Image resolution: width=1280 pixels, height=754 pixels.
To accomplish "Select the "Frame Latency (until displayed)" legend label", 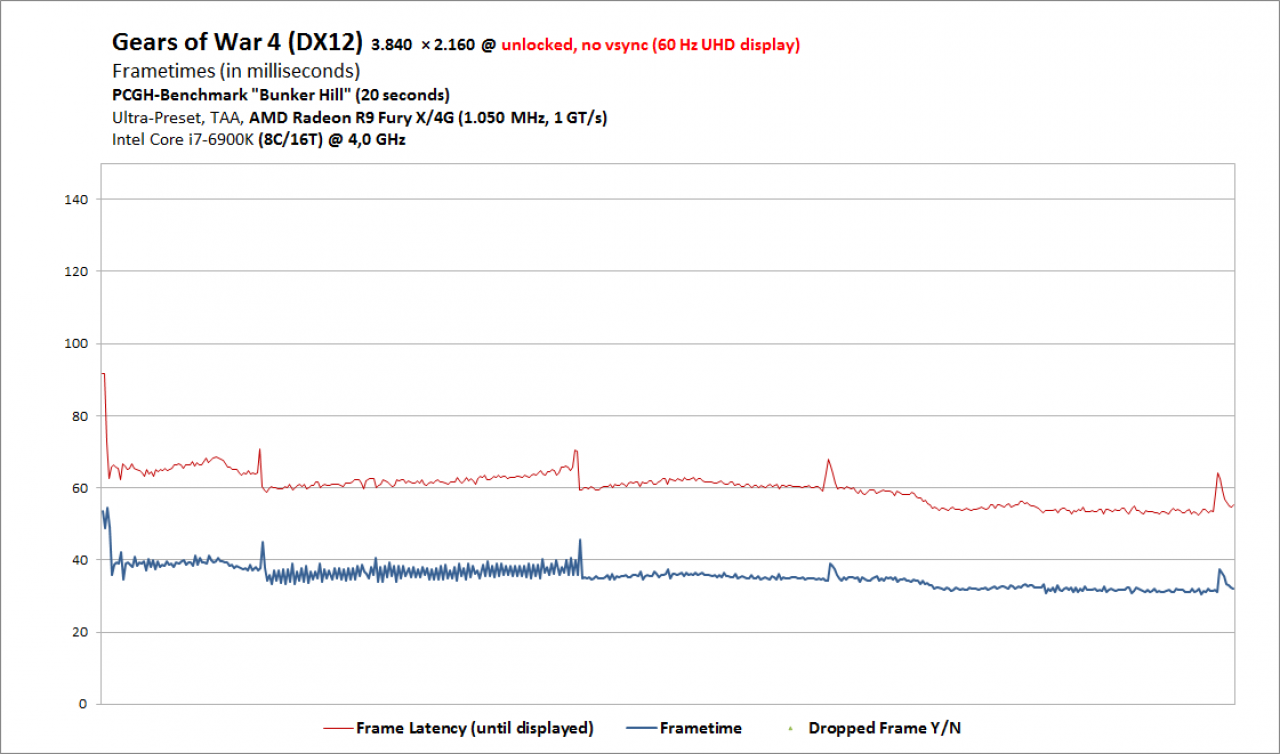I will click(x=475, y=728).
